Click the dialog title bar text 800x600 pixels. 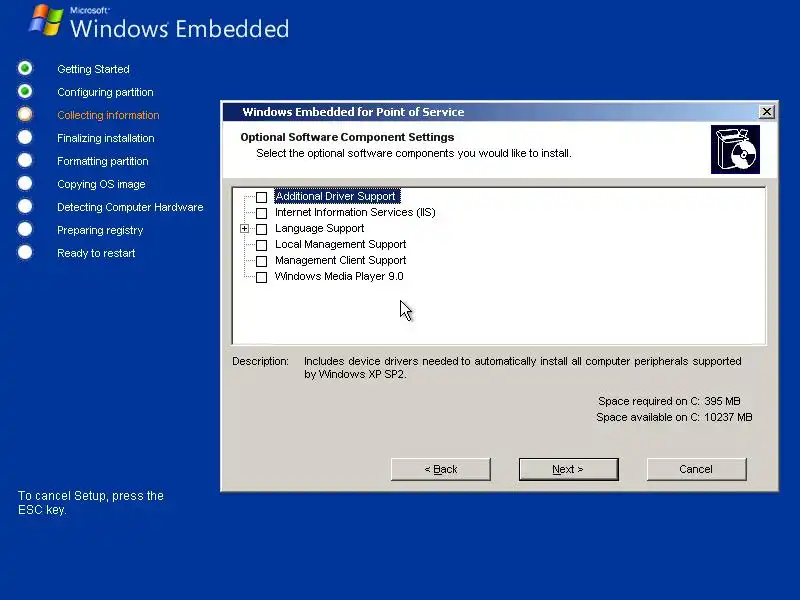[353, 112]
